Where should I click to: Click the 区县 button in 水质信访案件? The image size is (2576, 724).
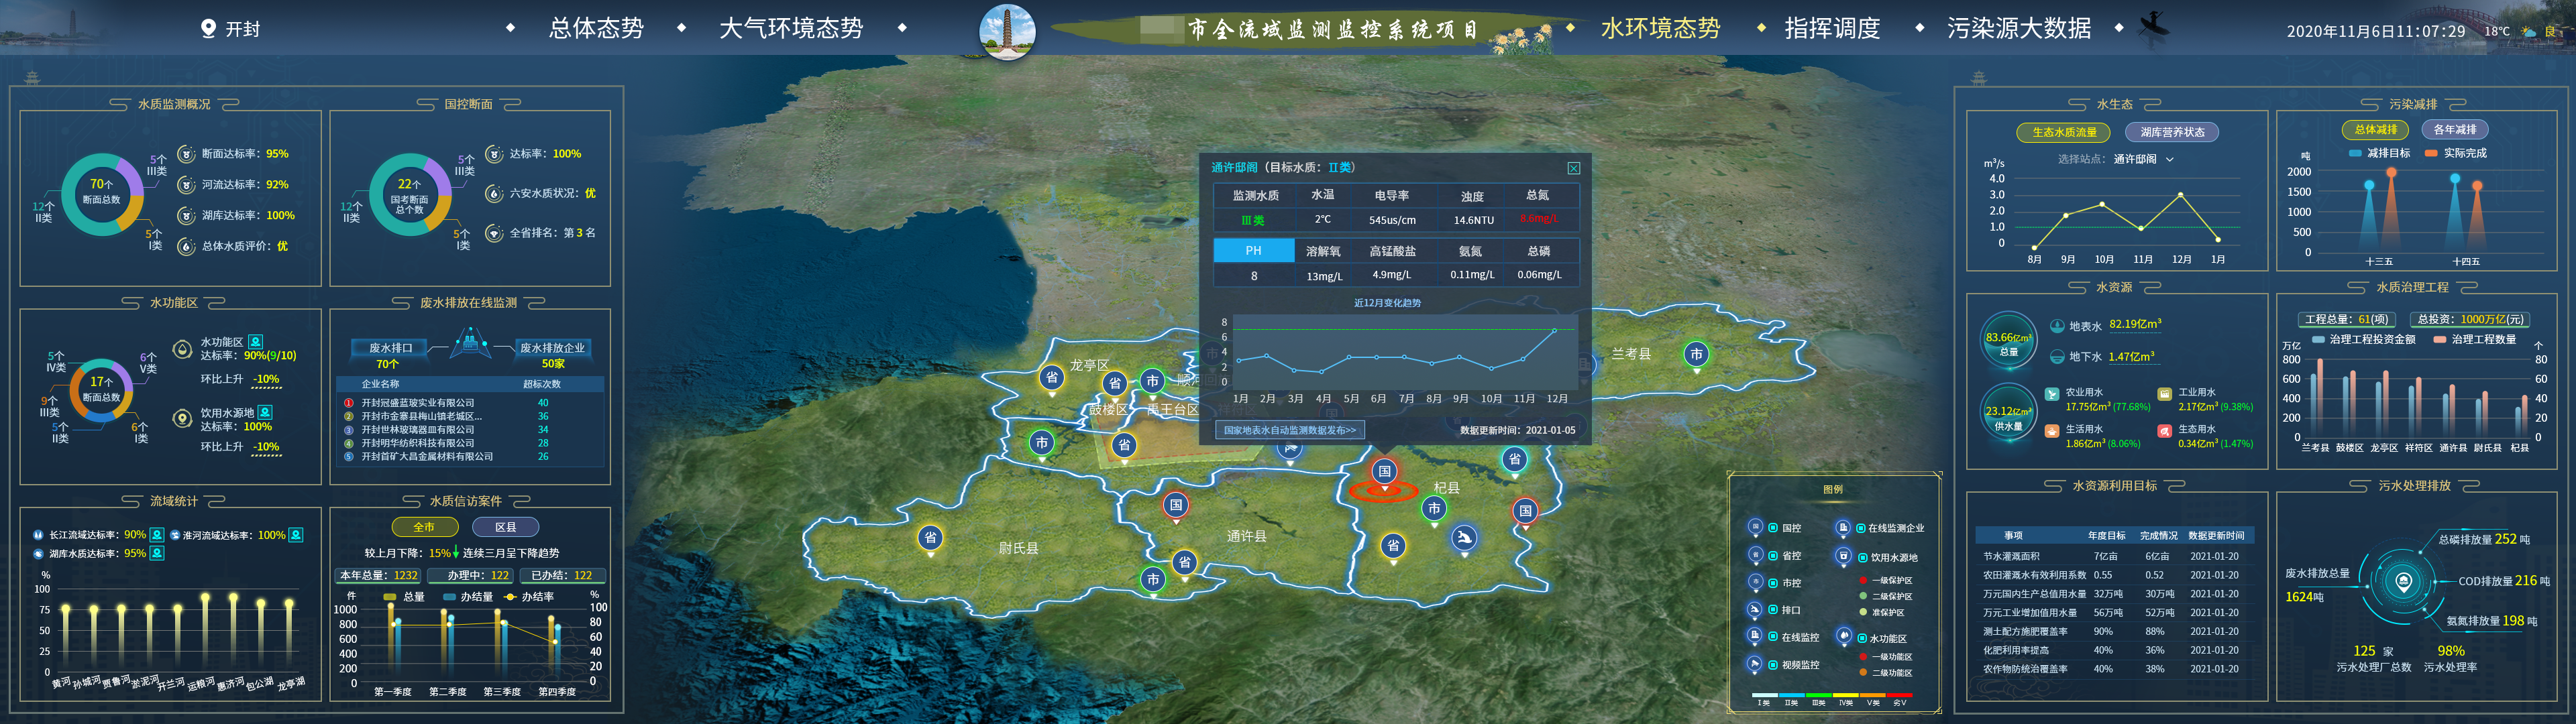pos(505,527)
